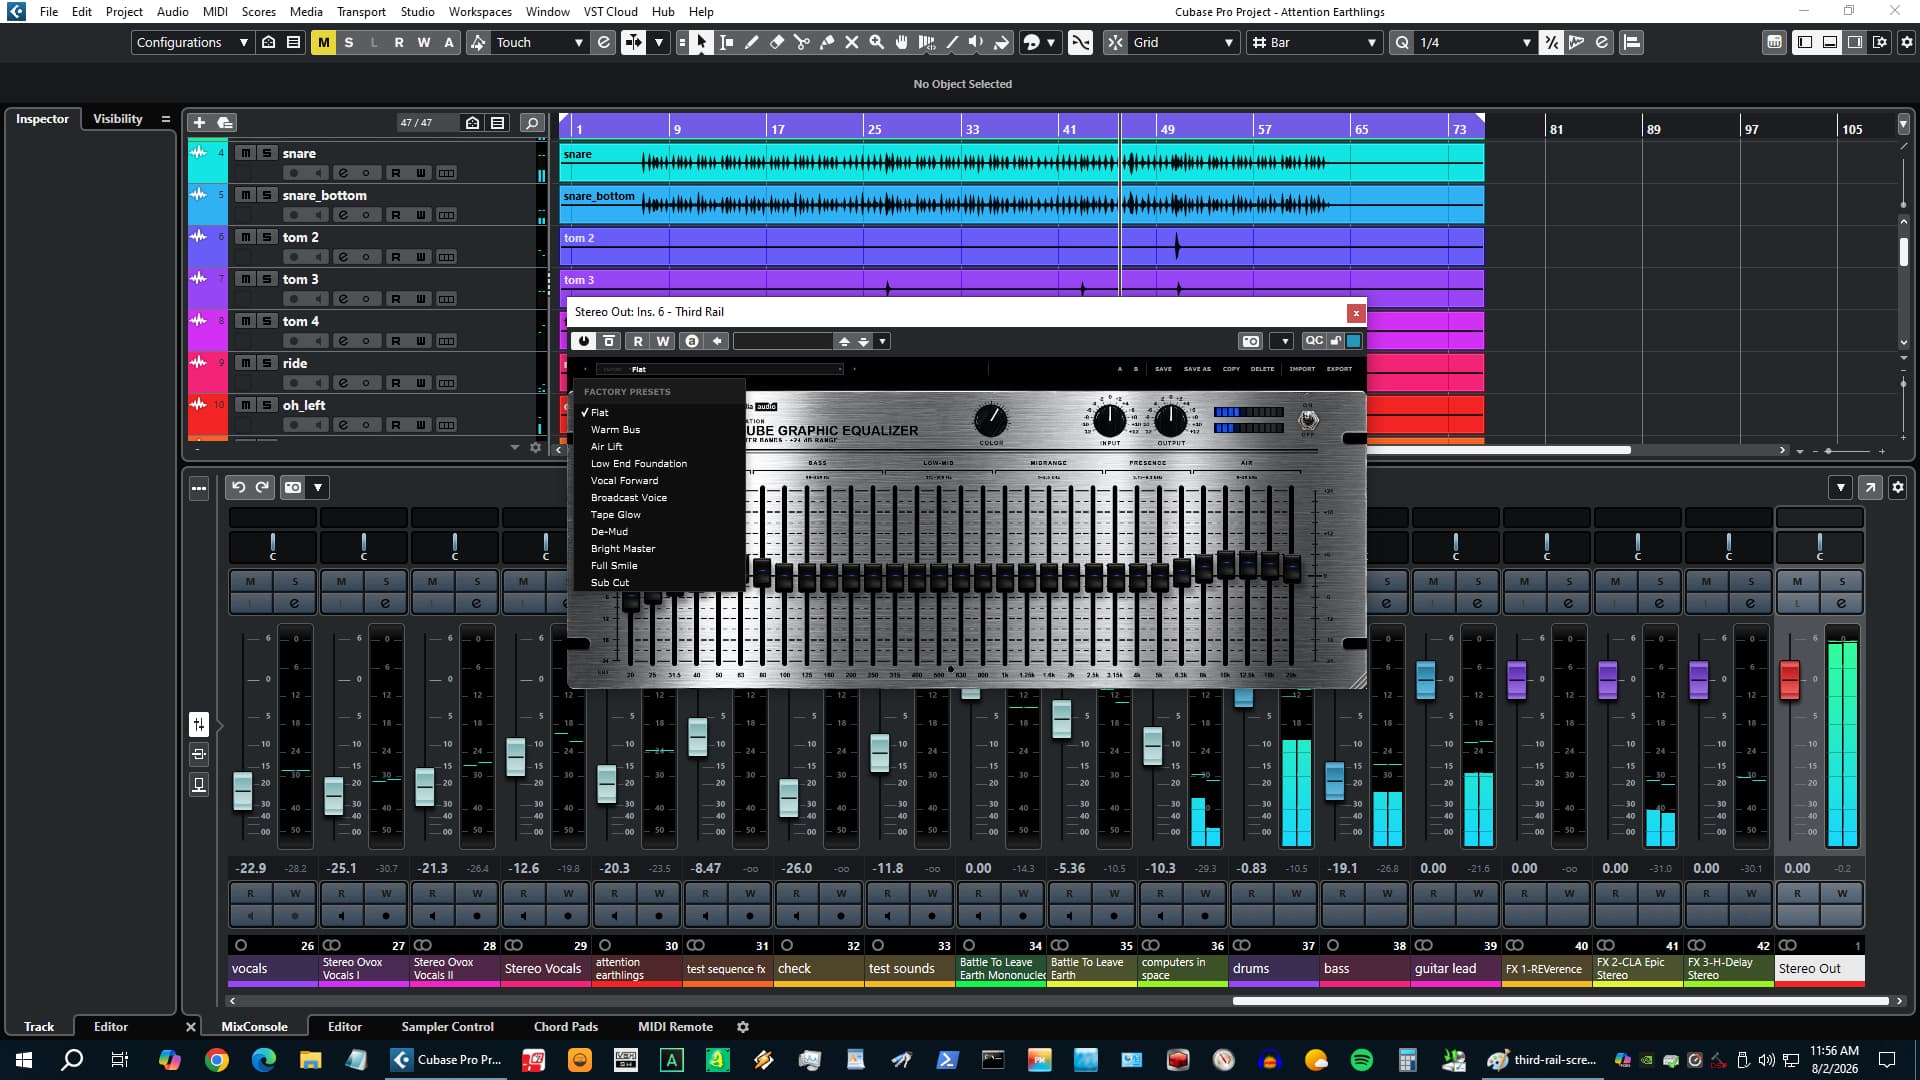1920x1080 pixels.
Task: Search tracks with the magnifier icon
Action: coord(532,122)
